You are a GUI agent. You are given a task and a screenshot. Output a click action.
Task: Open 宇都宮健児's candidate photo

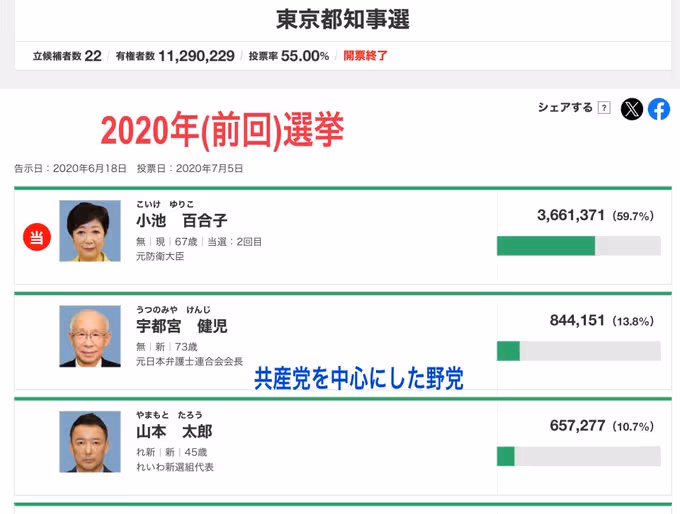pyautogui.click(x=90, y=336)
